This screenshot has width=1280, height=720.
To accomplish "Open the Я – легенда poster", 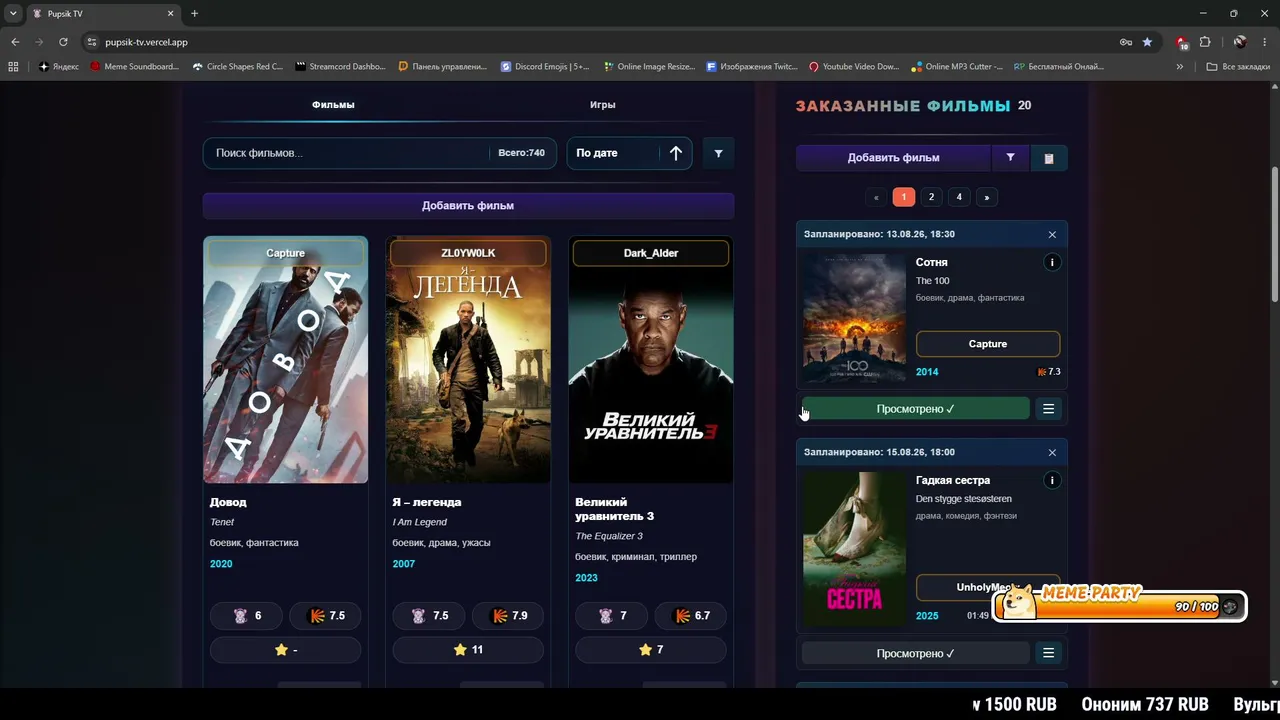I will point(468,360).
